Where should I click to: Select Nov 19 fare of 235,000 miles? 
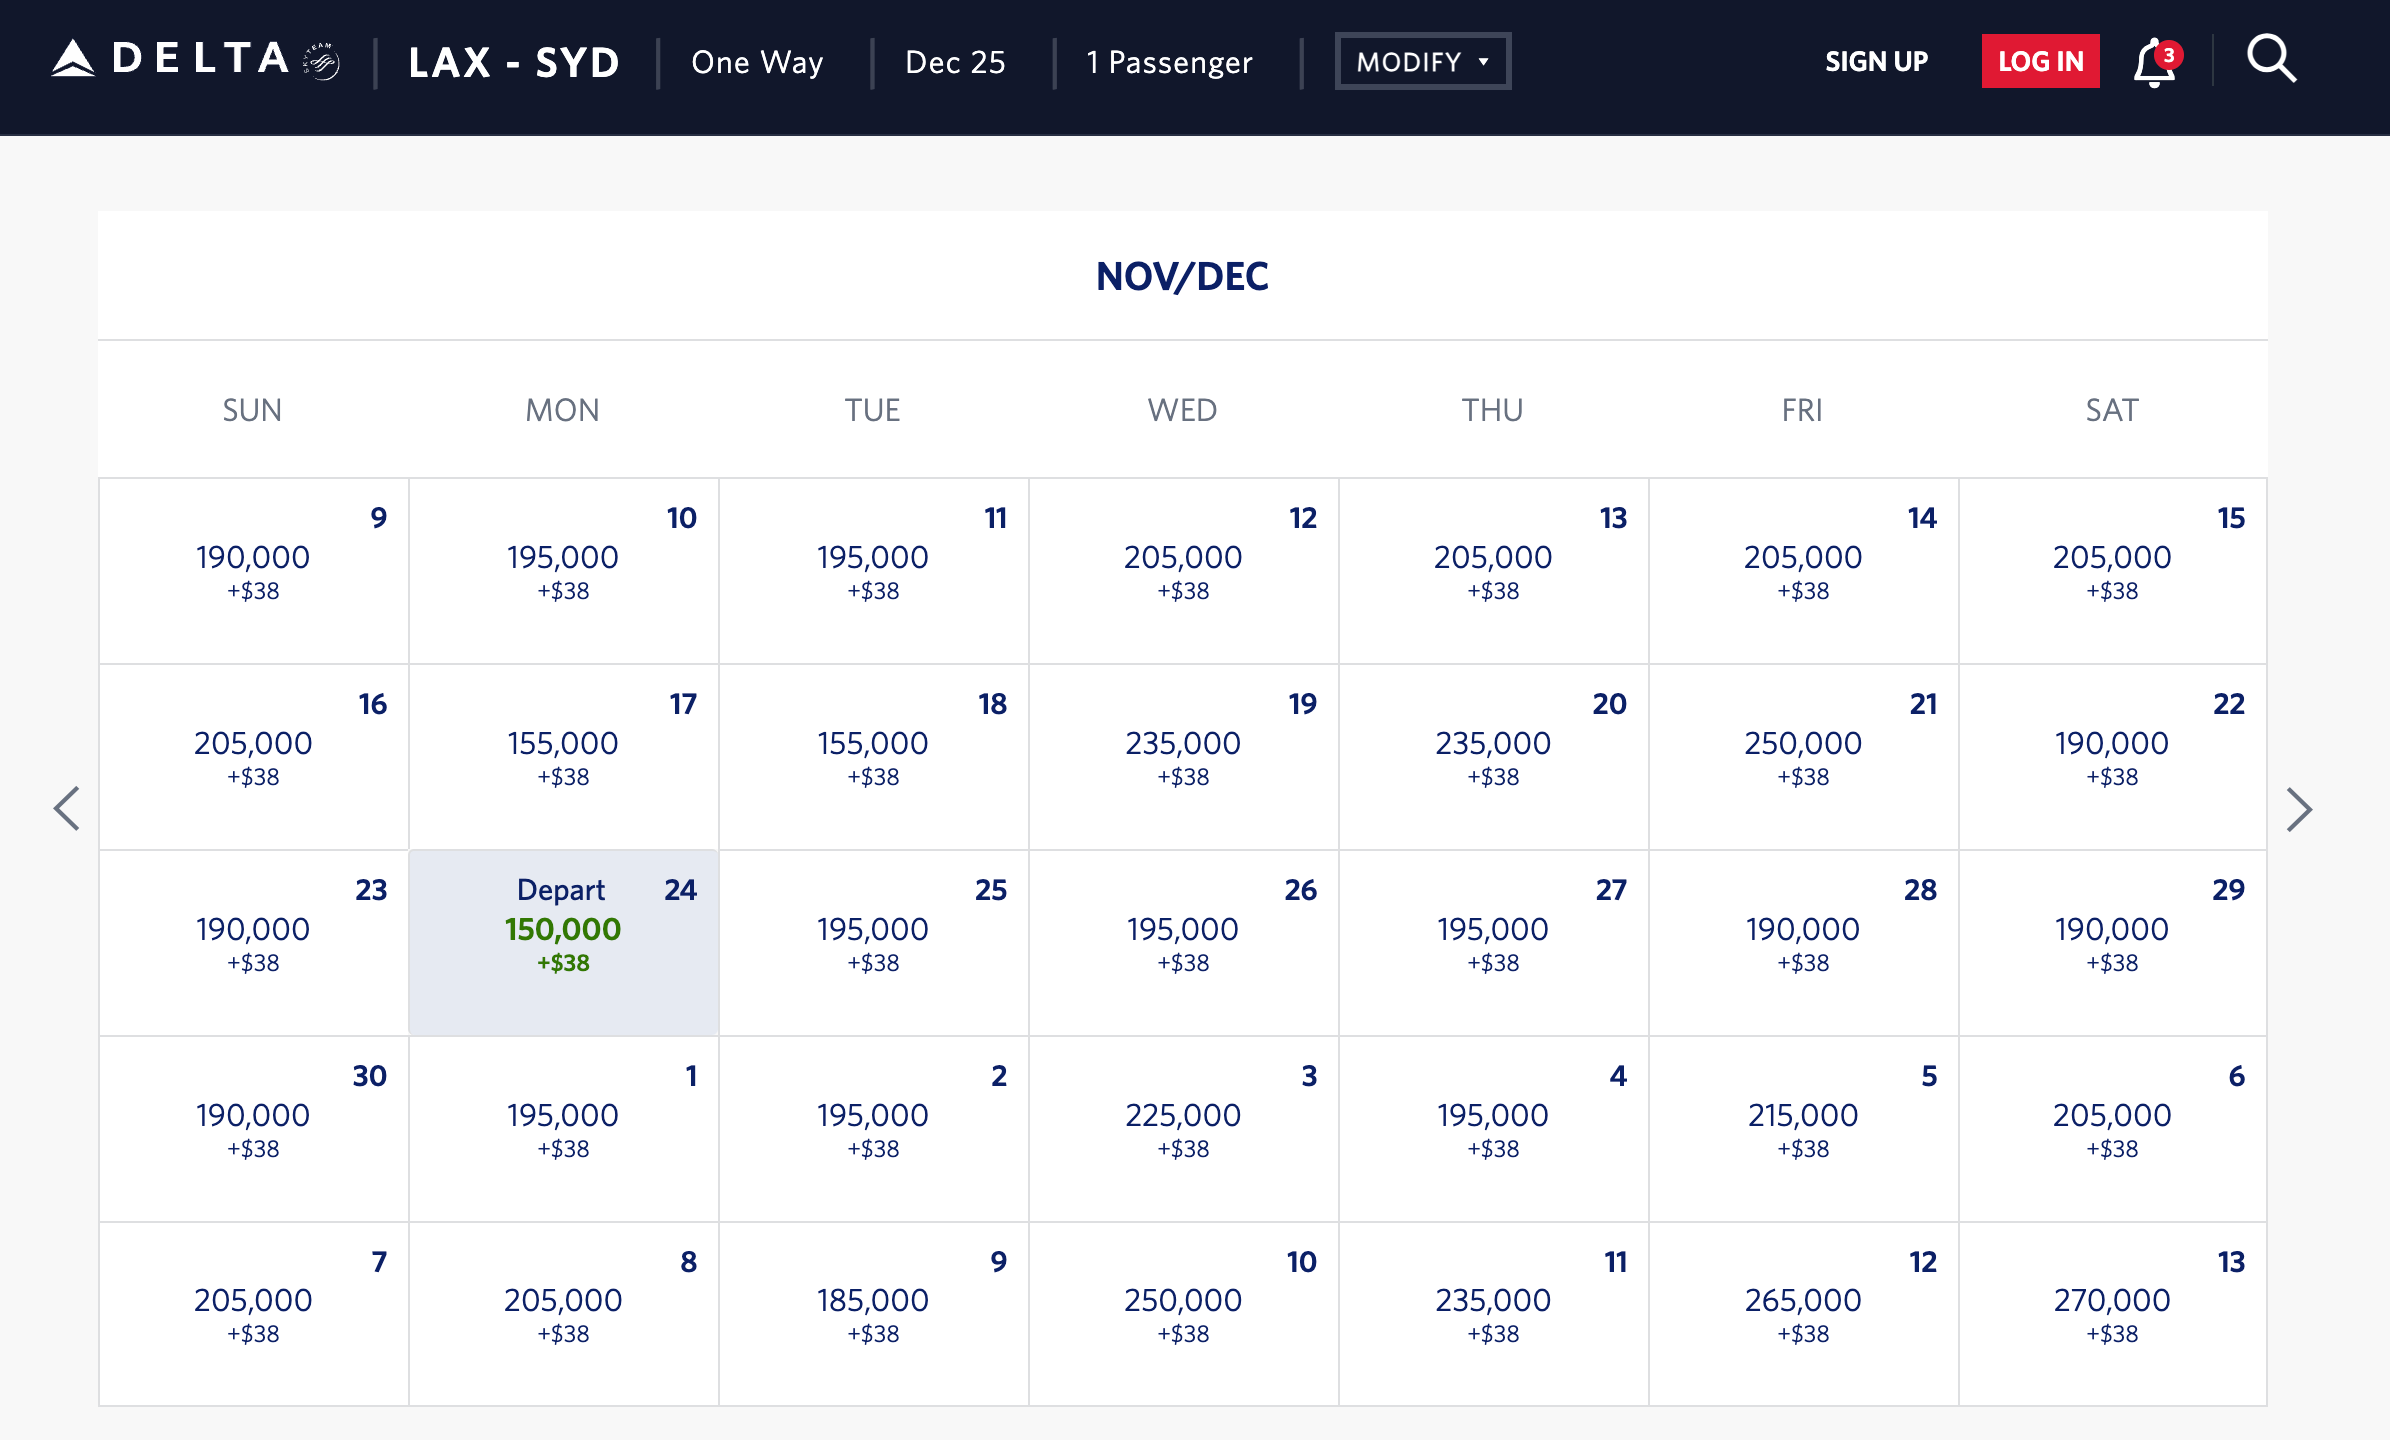(x=1184, y=757)
